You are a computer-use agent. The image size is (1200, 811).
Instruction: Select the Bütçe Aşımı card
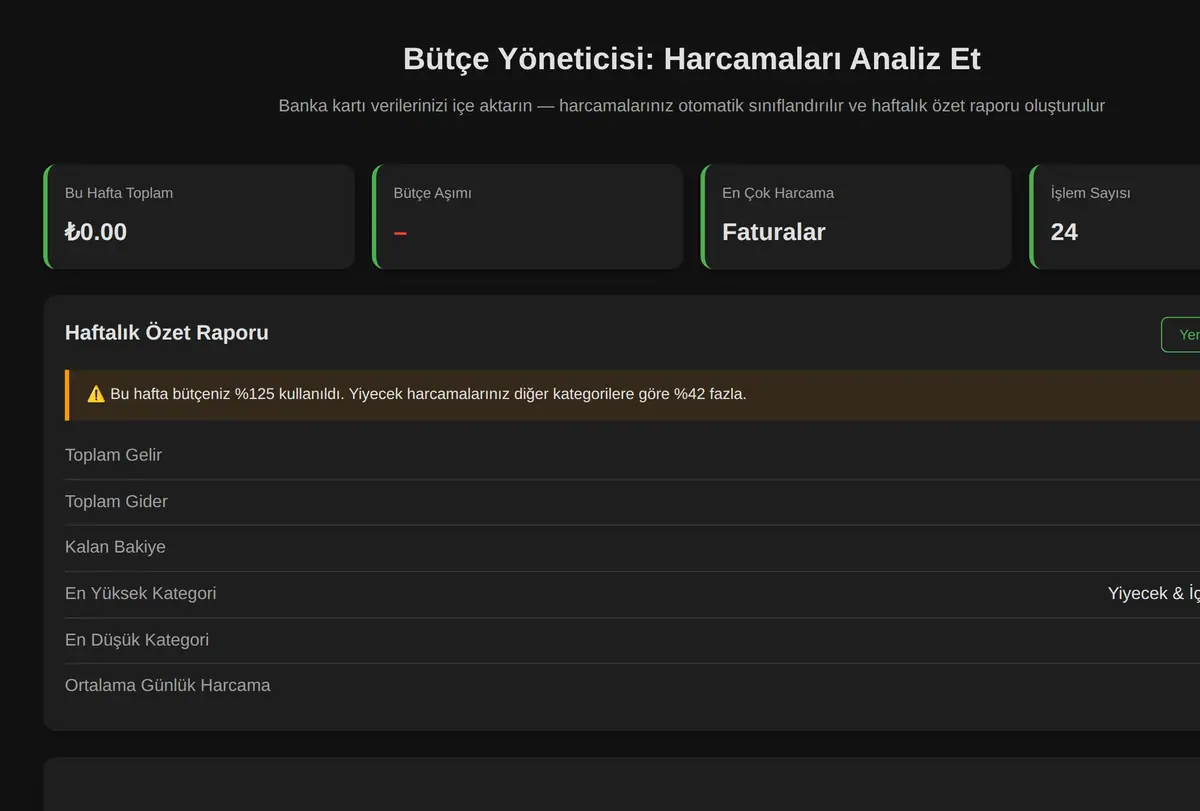[x=528, y=217]
